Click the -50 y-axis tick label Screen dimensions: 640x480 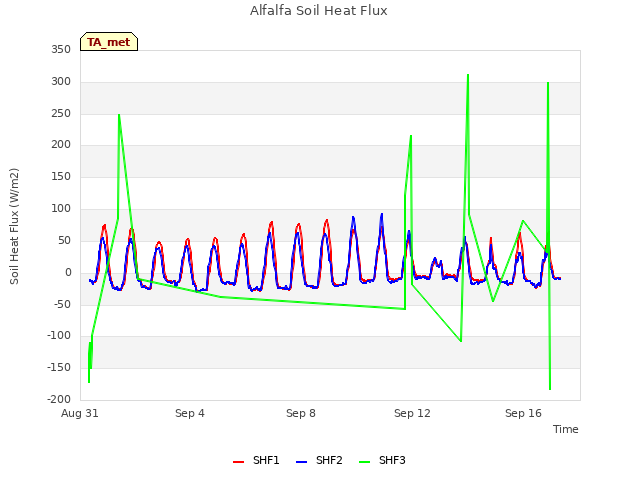[62, 304]
